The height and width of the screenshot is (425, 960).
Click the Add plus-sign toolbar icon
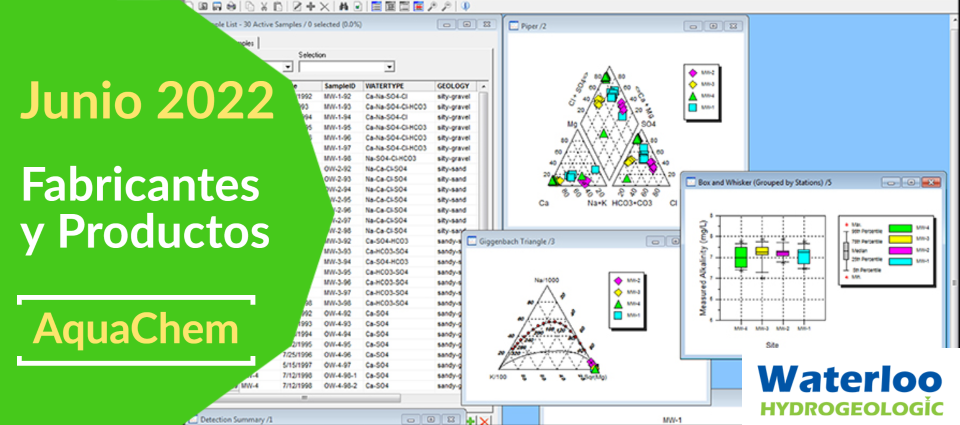pyautogui.click(x=310, y=6)
